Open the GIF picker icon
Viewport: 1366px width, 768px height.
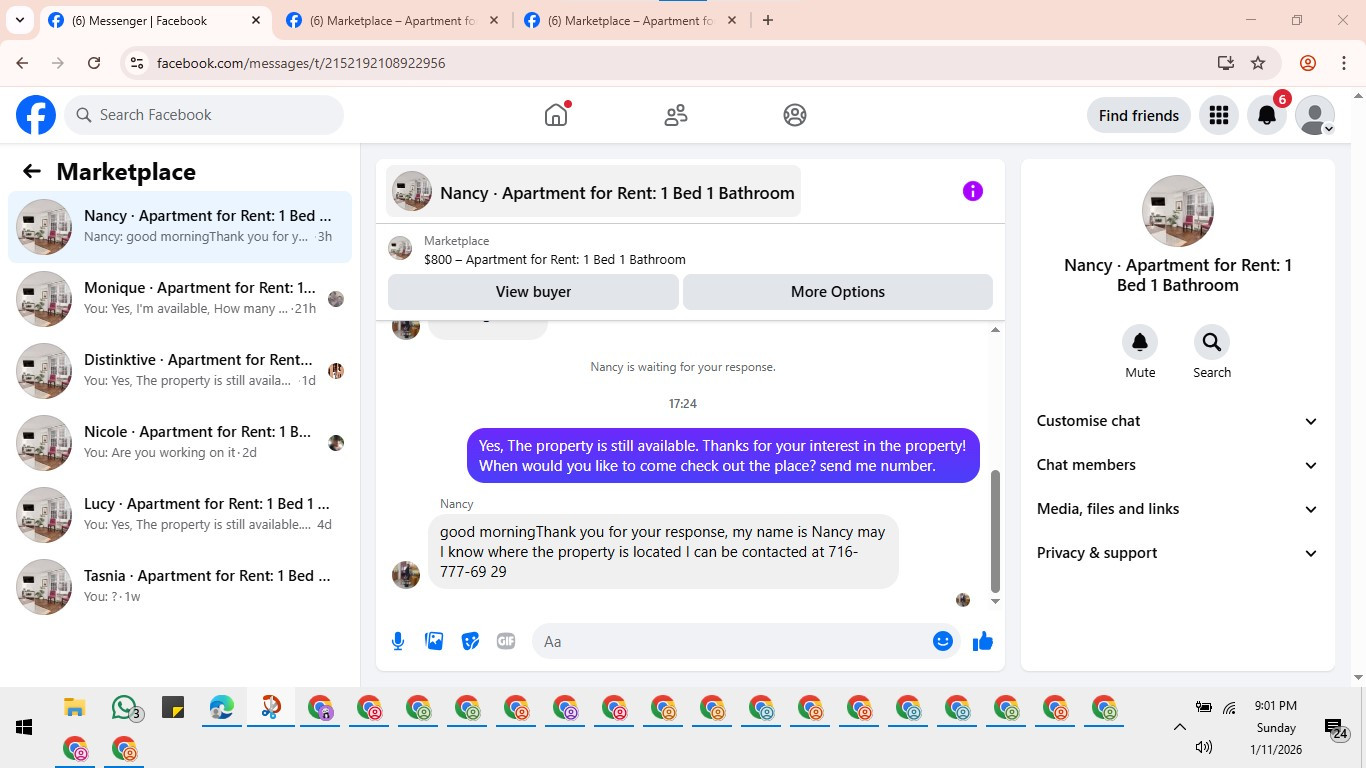tap(506, 641)
